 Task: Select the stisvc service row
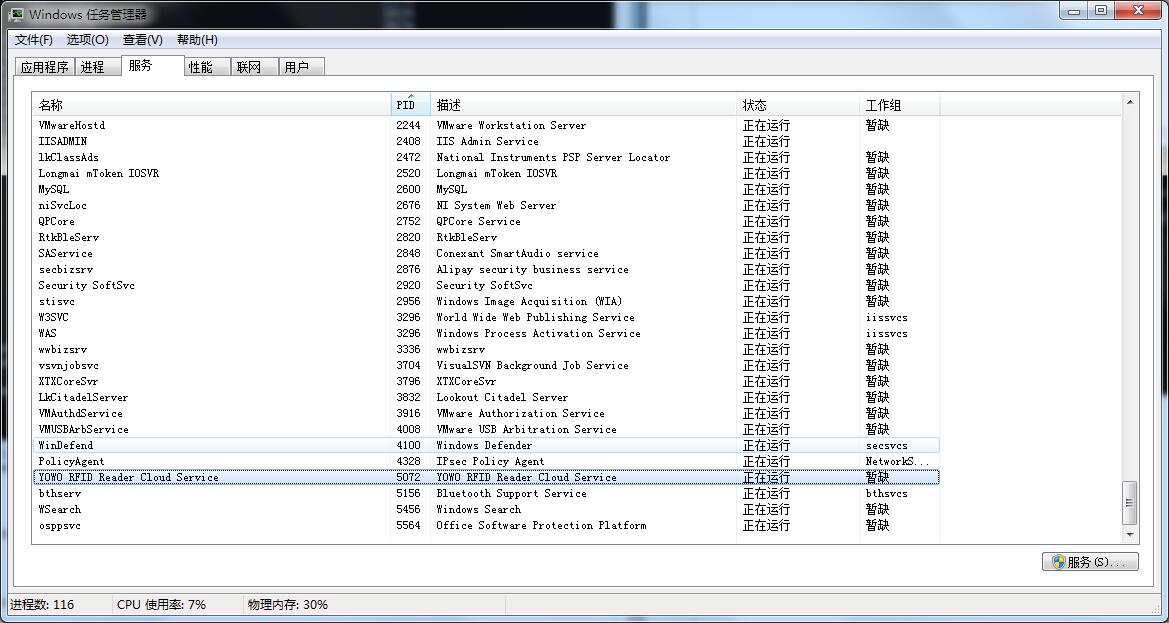tap(486, 301)
